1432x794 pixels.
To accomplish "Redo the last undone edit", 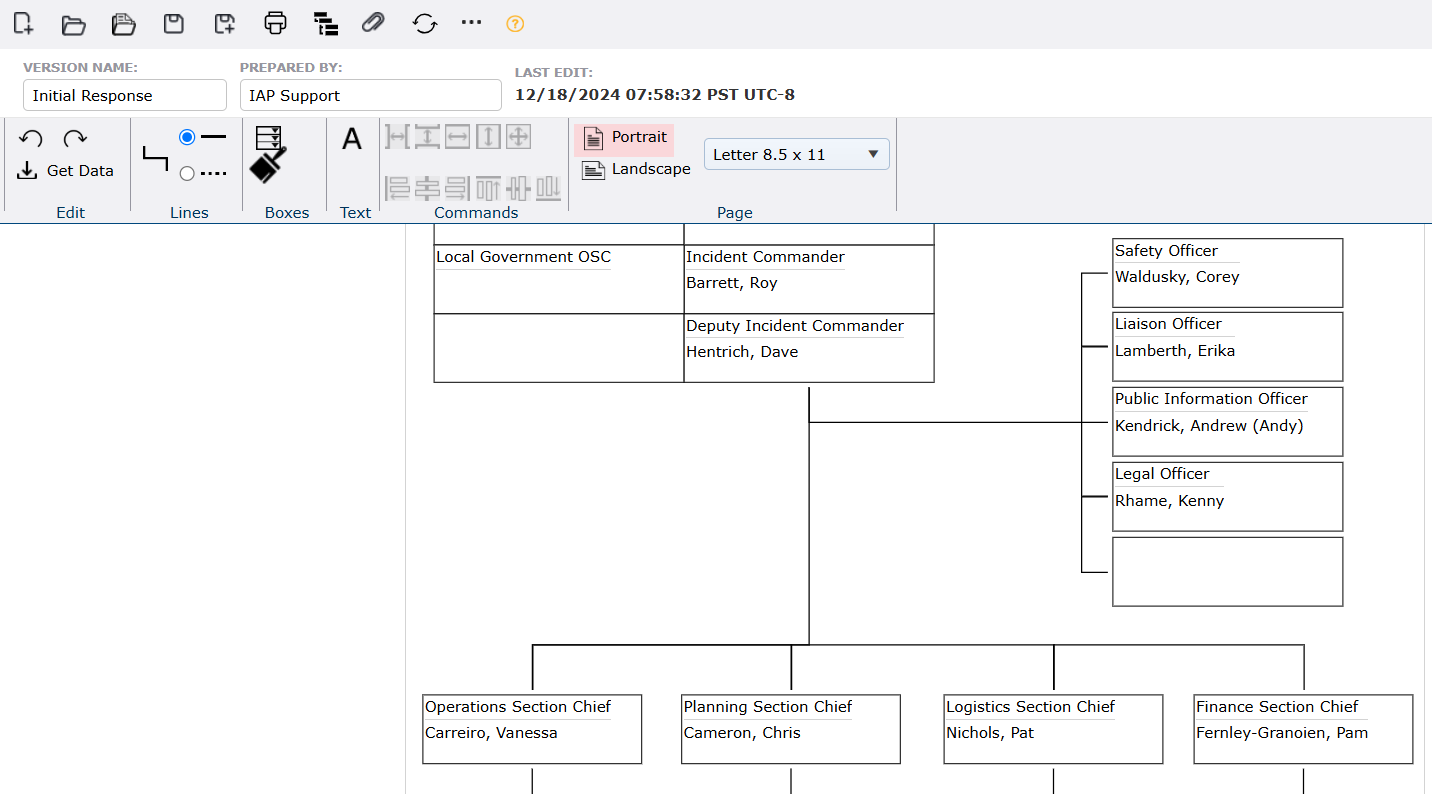I will click(75, 139).
